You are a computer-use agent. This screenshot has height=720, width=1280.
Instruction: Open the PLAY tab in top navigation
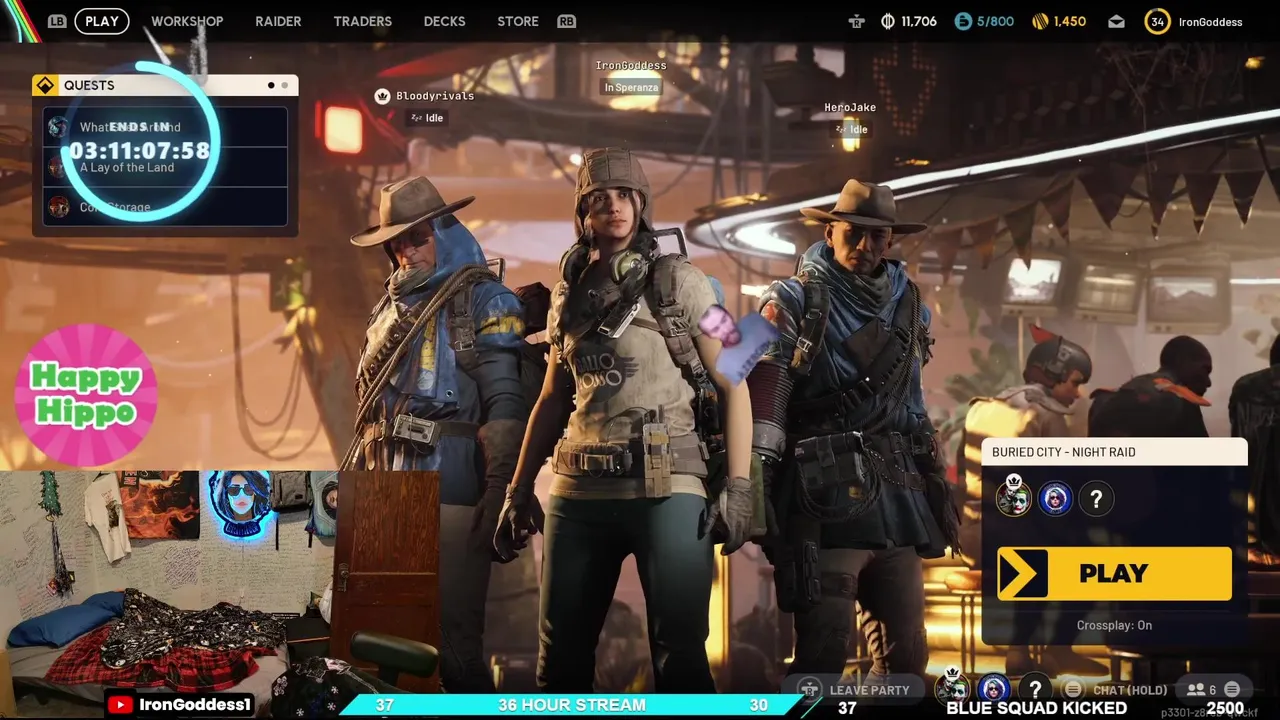click(101, 21)
